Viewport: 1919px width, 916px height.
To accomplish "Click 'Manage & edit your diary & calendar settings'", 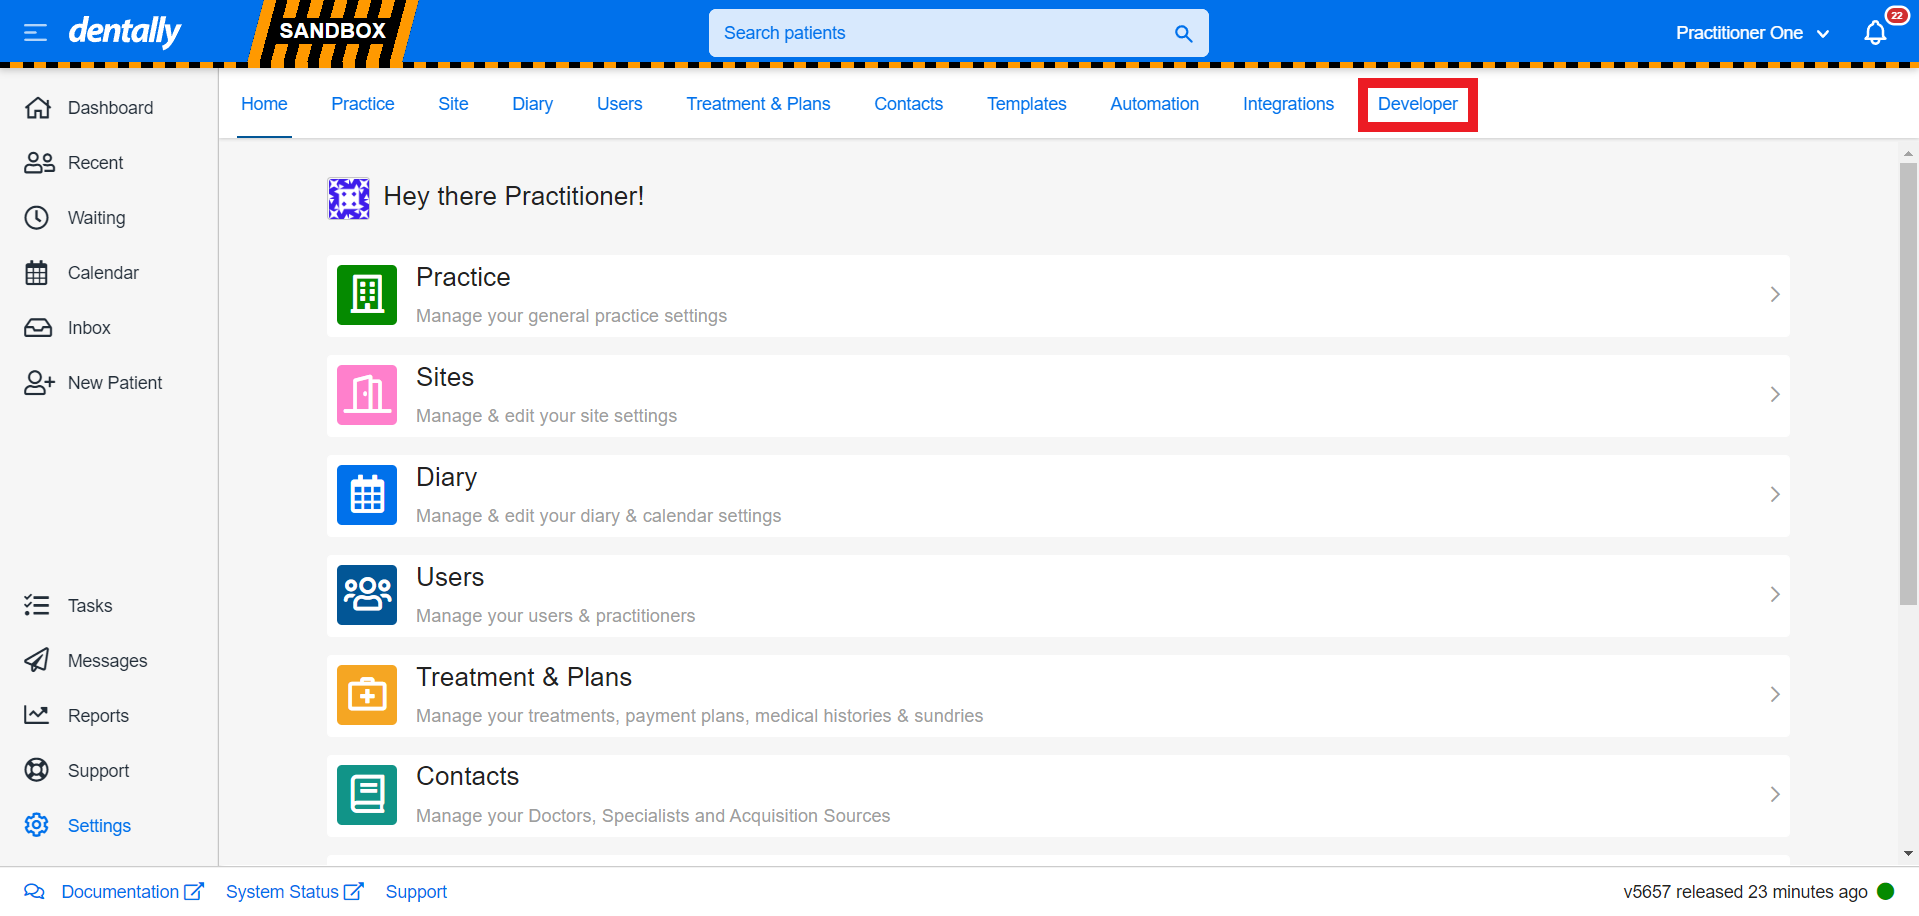I will (x=598, y=516).
